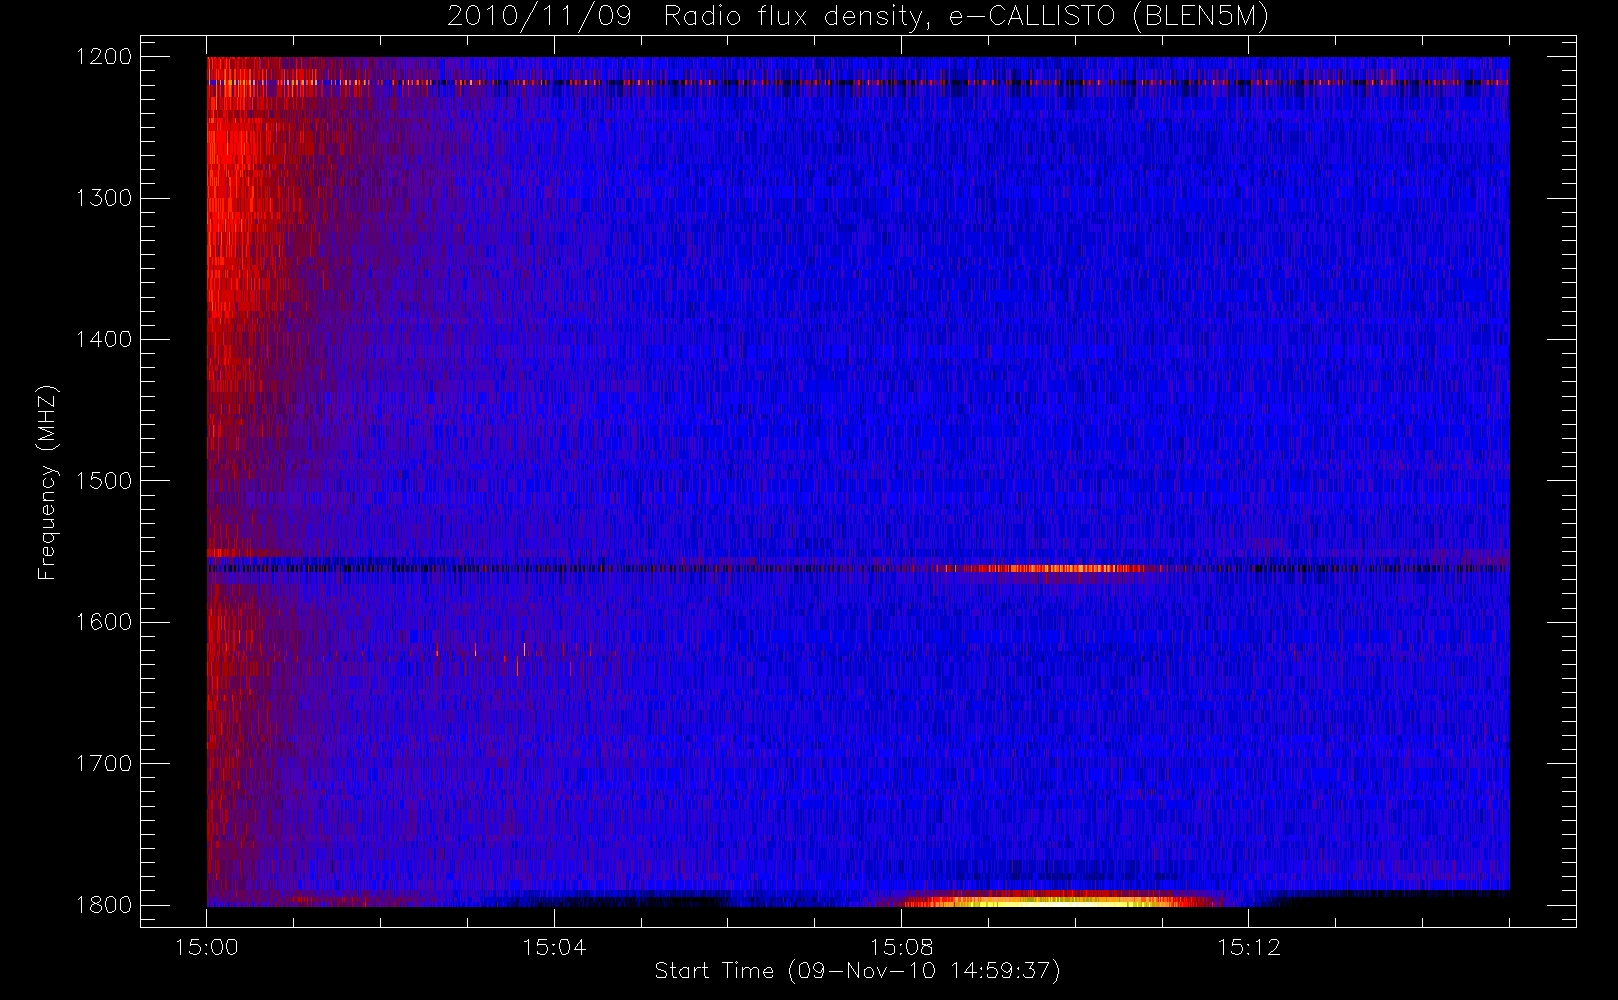Click the 15:00 time tick label
The height and width of the screenshot is (1000, 1618).
207,947
